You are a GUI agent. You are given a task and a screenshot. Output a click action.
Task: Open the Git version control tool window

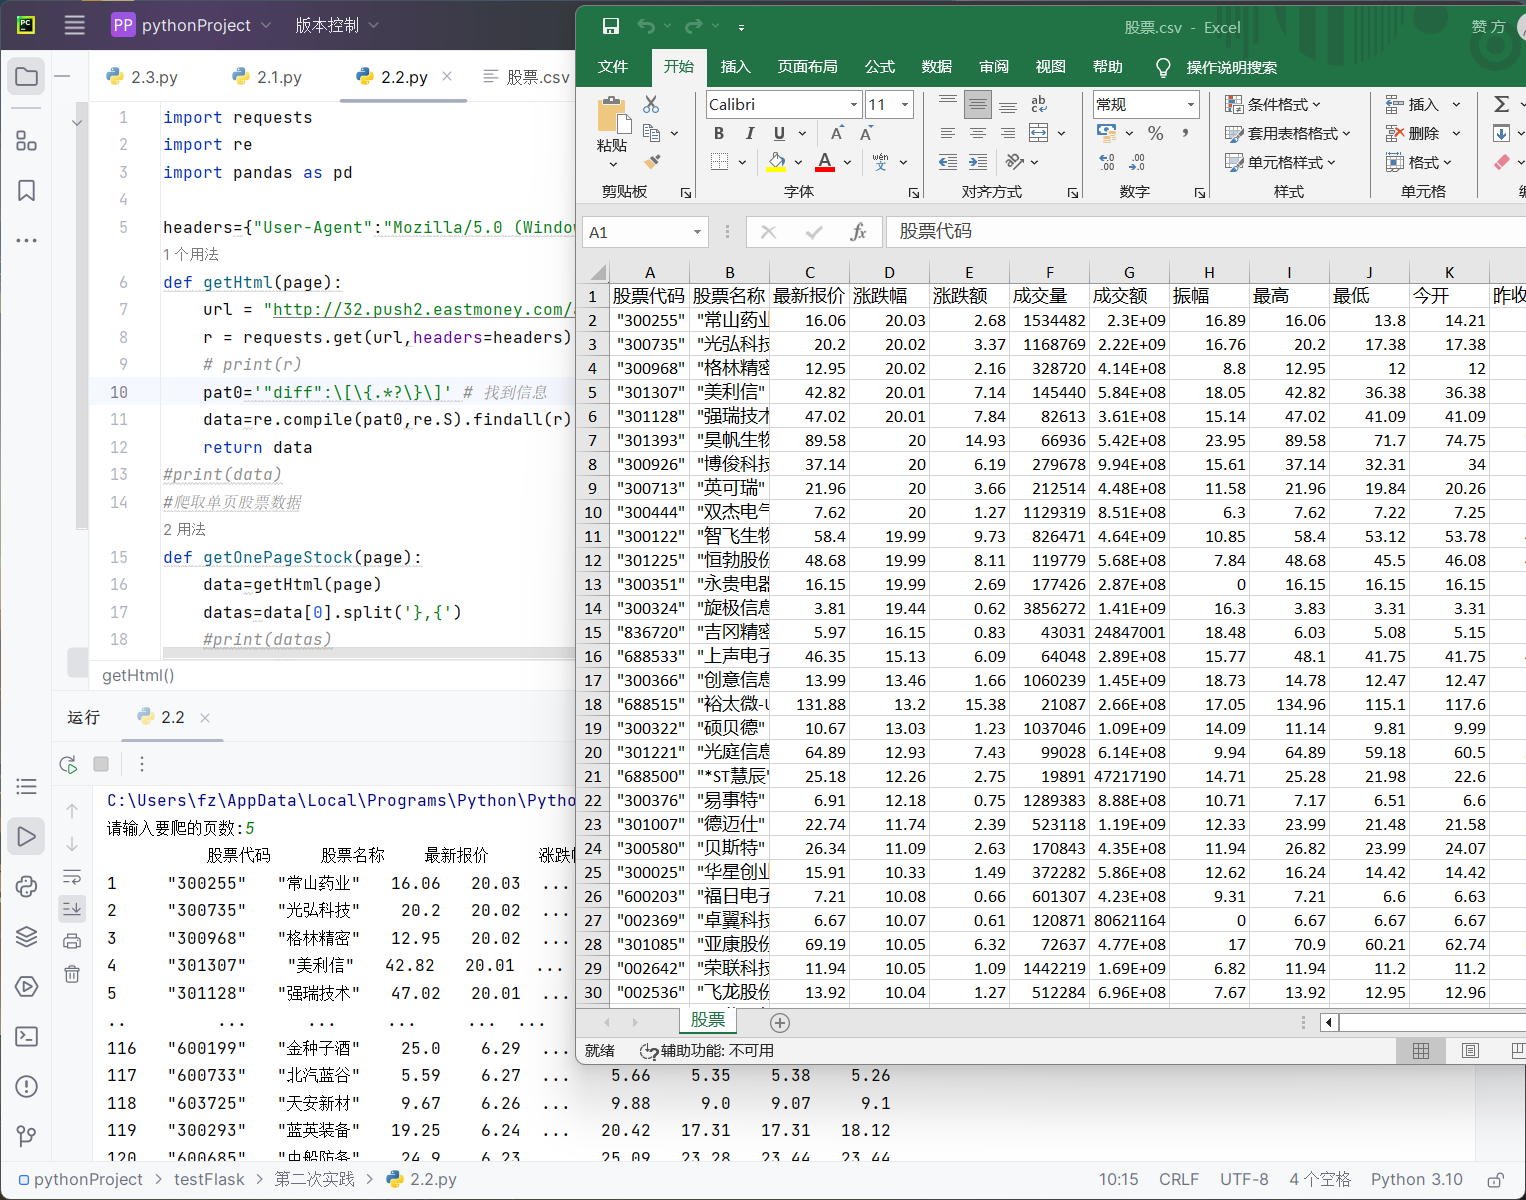tap(27, 1136)
